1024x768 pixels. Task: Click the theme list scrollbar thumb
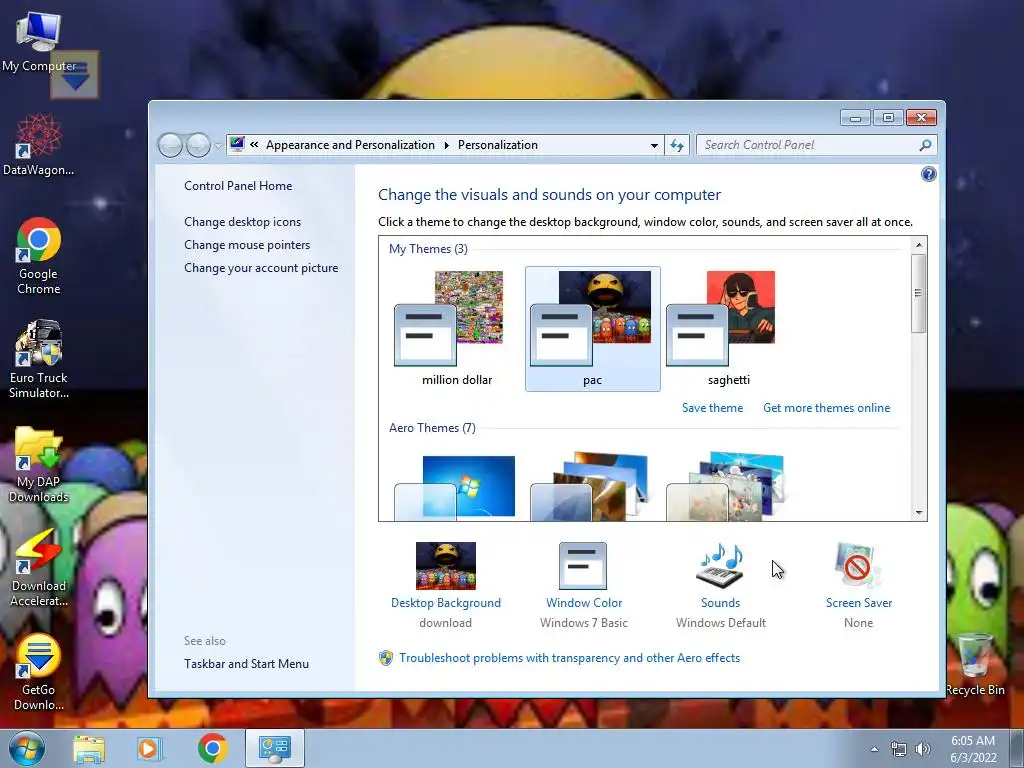[x=919, y=293]
